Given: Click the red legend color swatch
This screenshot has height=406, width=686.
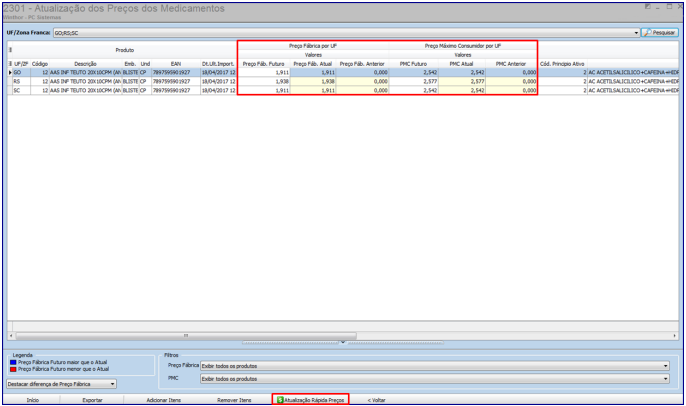Looking at the screenshot, I should pyautogui.click(x=13, y=369).
